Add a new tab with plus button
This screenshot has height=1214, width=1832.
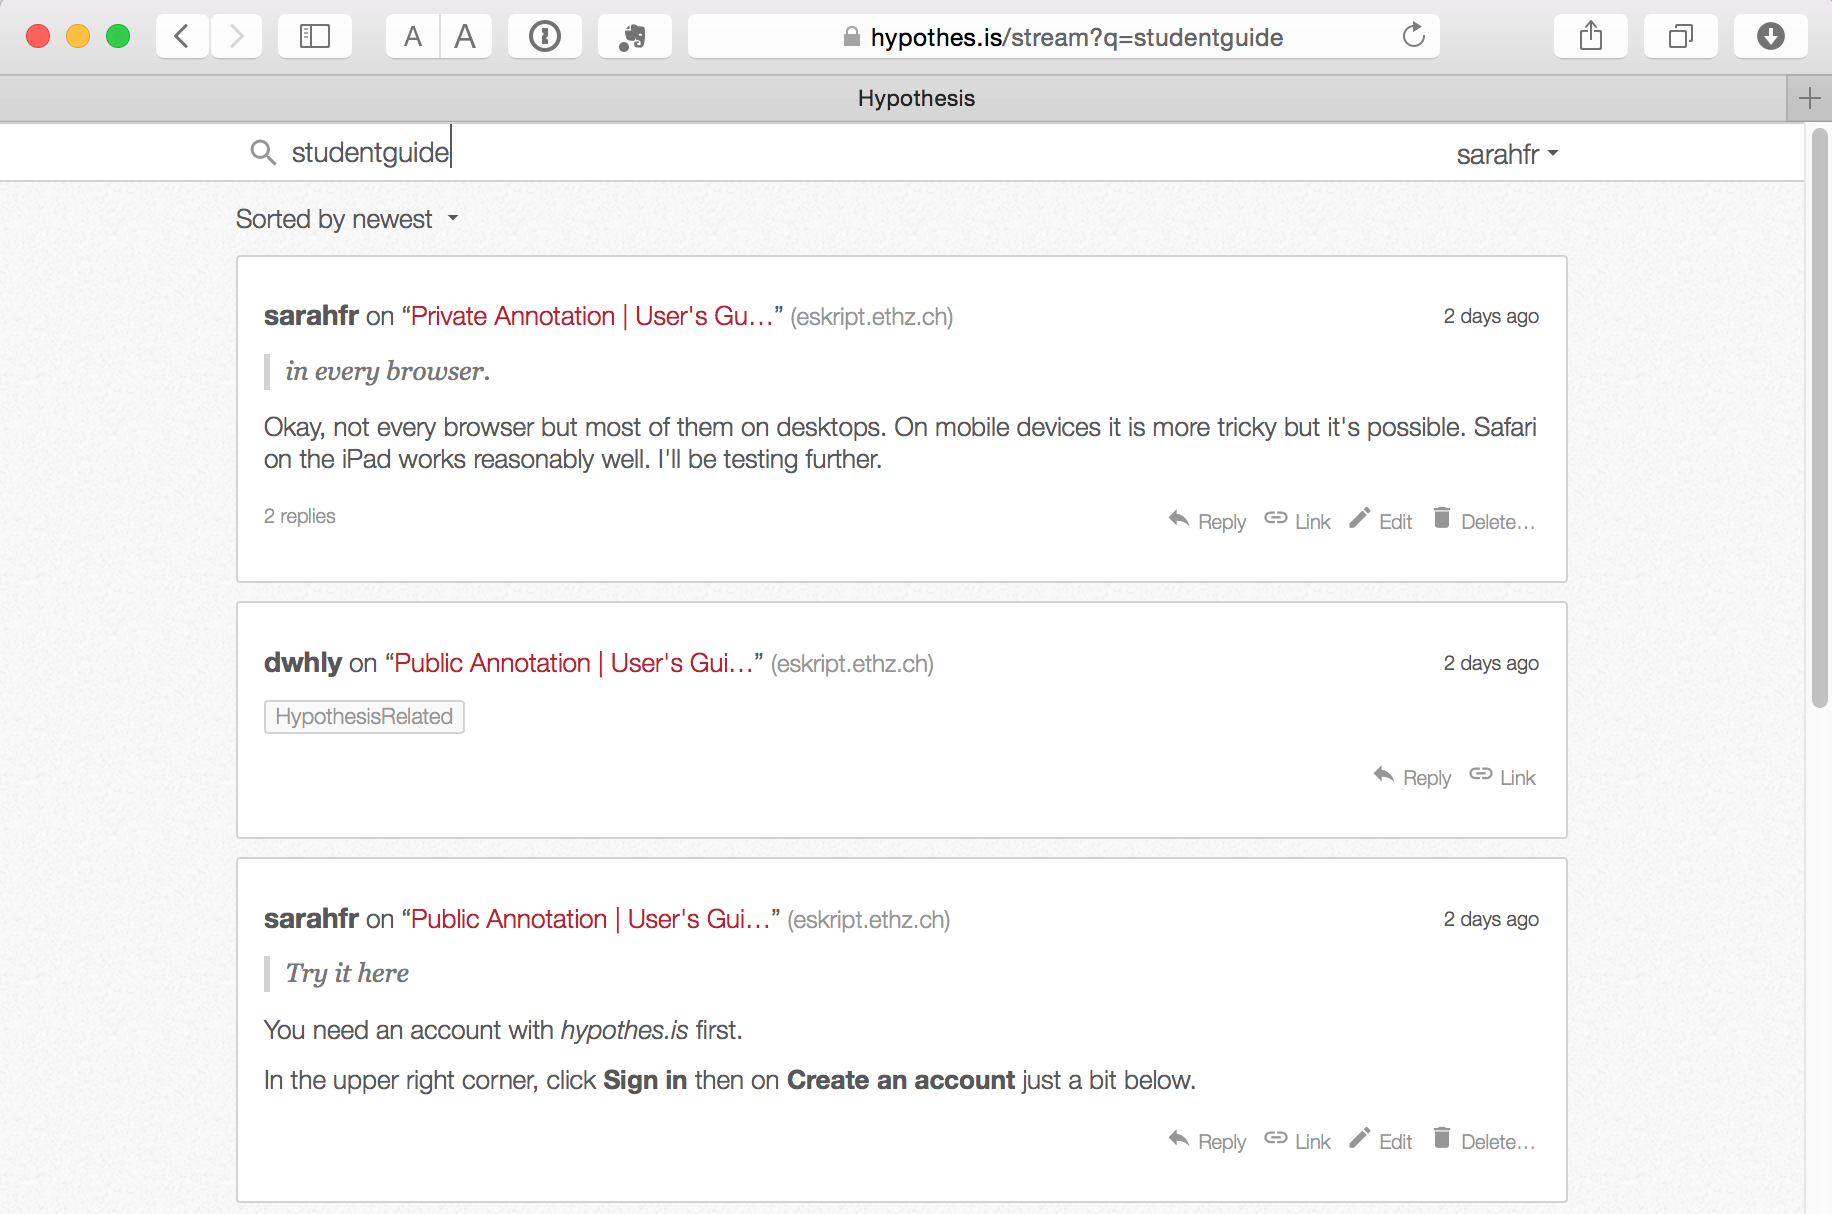pyautogui.click(x=1809, y=98)
